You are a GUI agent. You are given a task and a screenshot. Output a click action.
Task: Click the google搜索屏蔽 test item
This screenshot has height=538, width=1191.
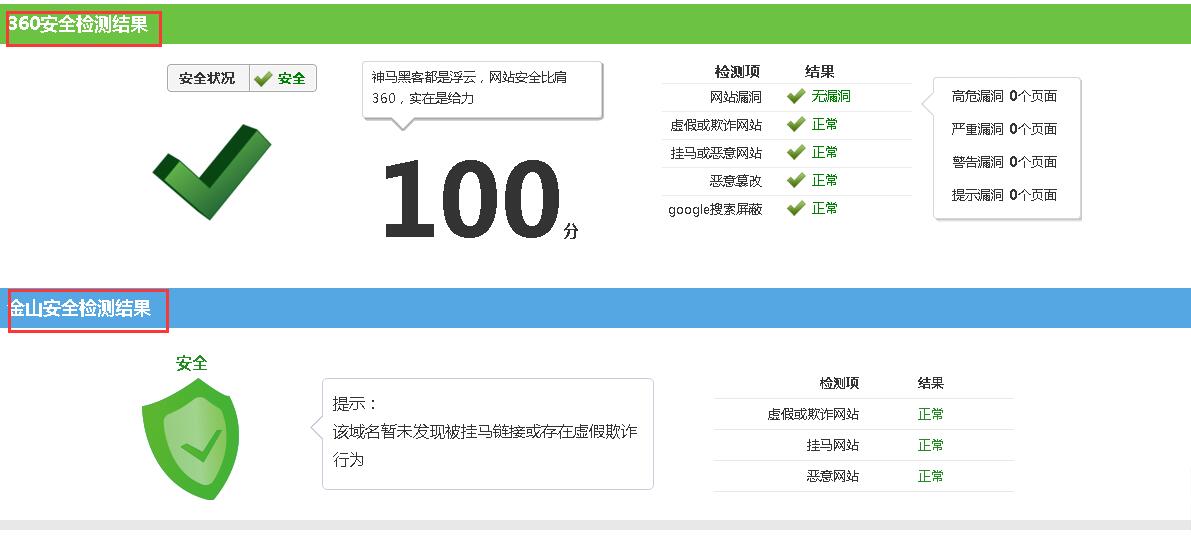click(x=715, y=209)
